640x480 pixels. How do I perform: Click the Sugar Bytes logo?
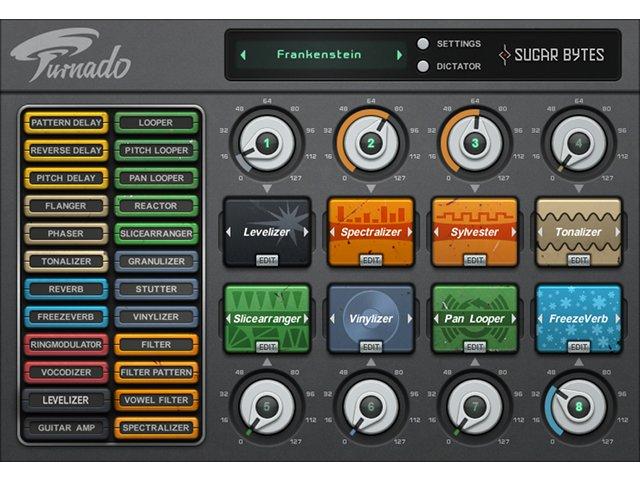coord(552,54)
